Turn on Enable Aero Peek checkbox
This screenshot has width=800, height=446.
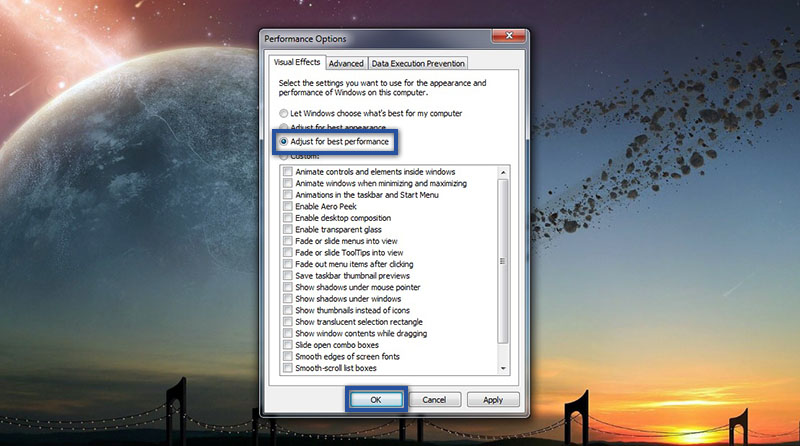click(289, 206)
